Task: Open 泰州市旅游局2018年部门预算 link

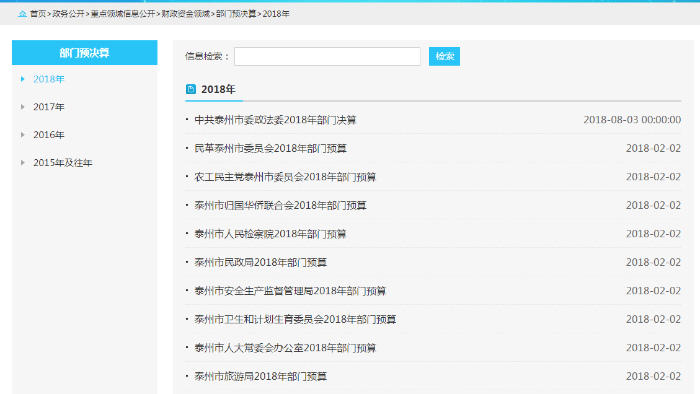Action: point(260,377)
